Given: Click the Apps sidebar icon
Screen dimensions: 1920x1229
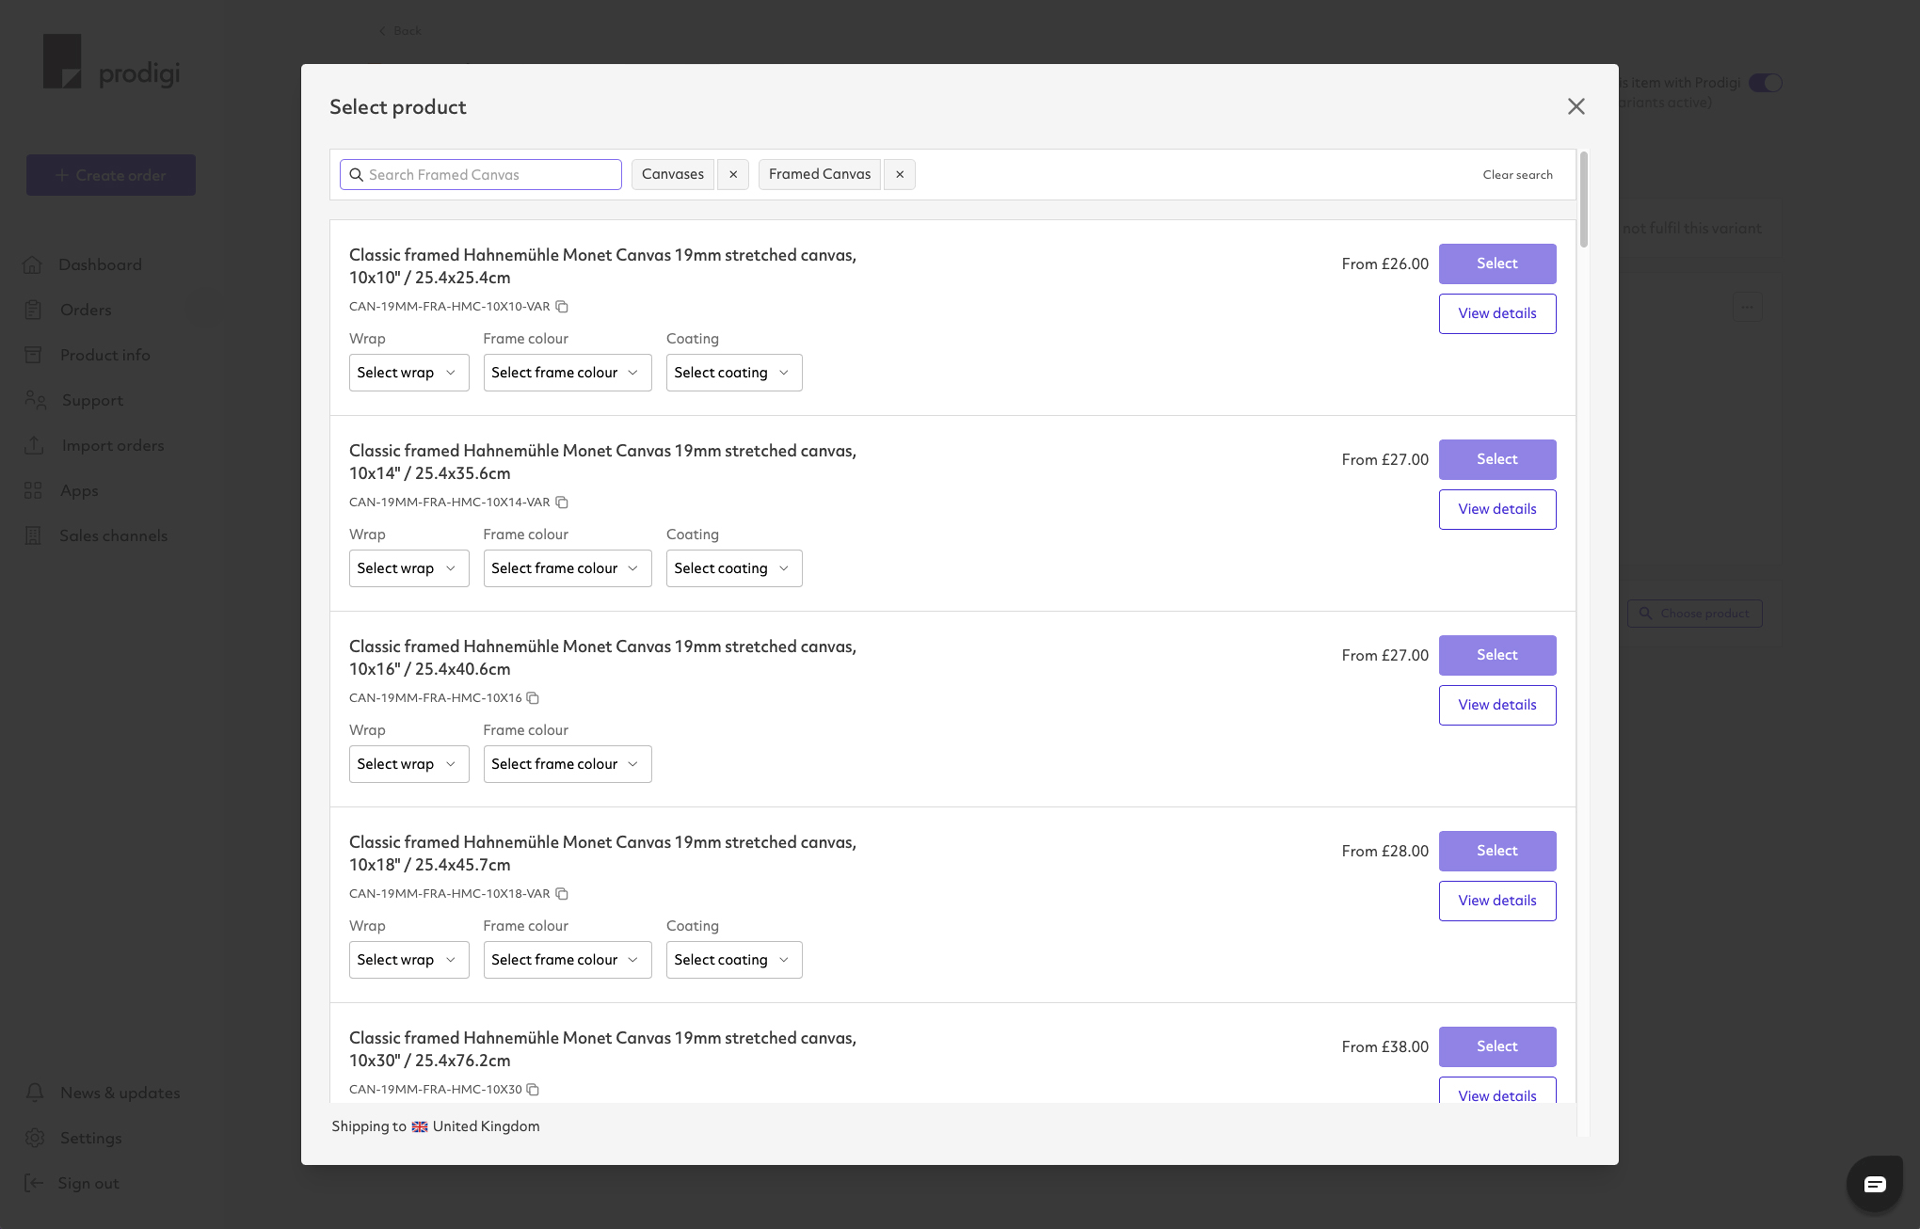Looking at the screenshot, I should point(34,490).
